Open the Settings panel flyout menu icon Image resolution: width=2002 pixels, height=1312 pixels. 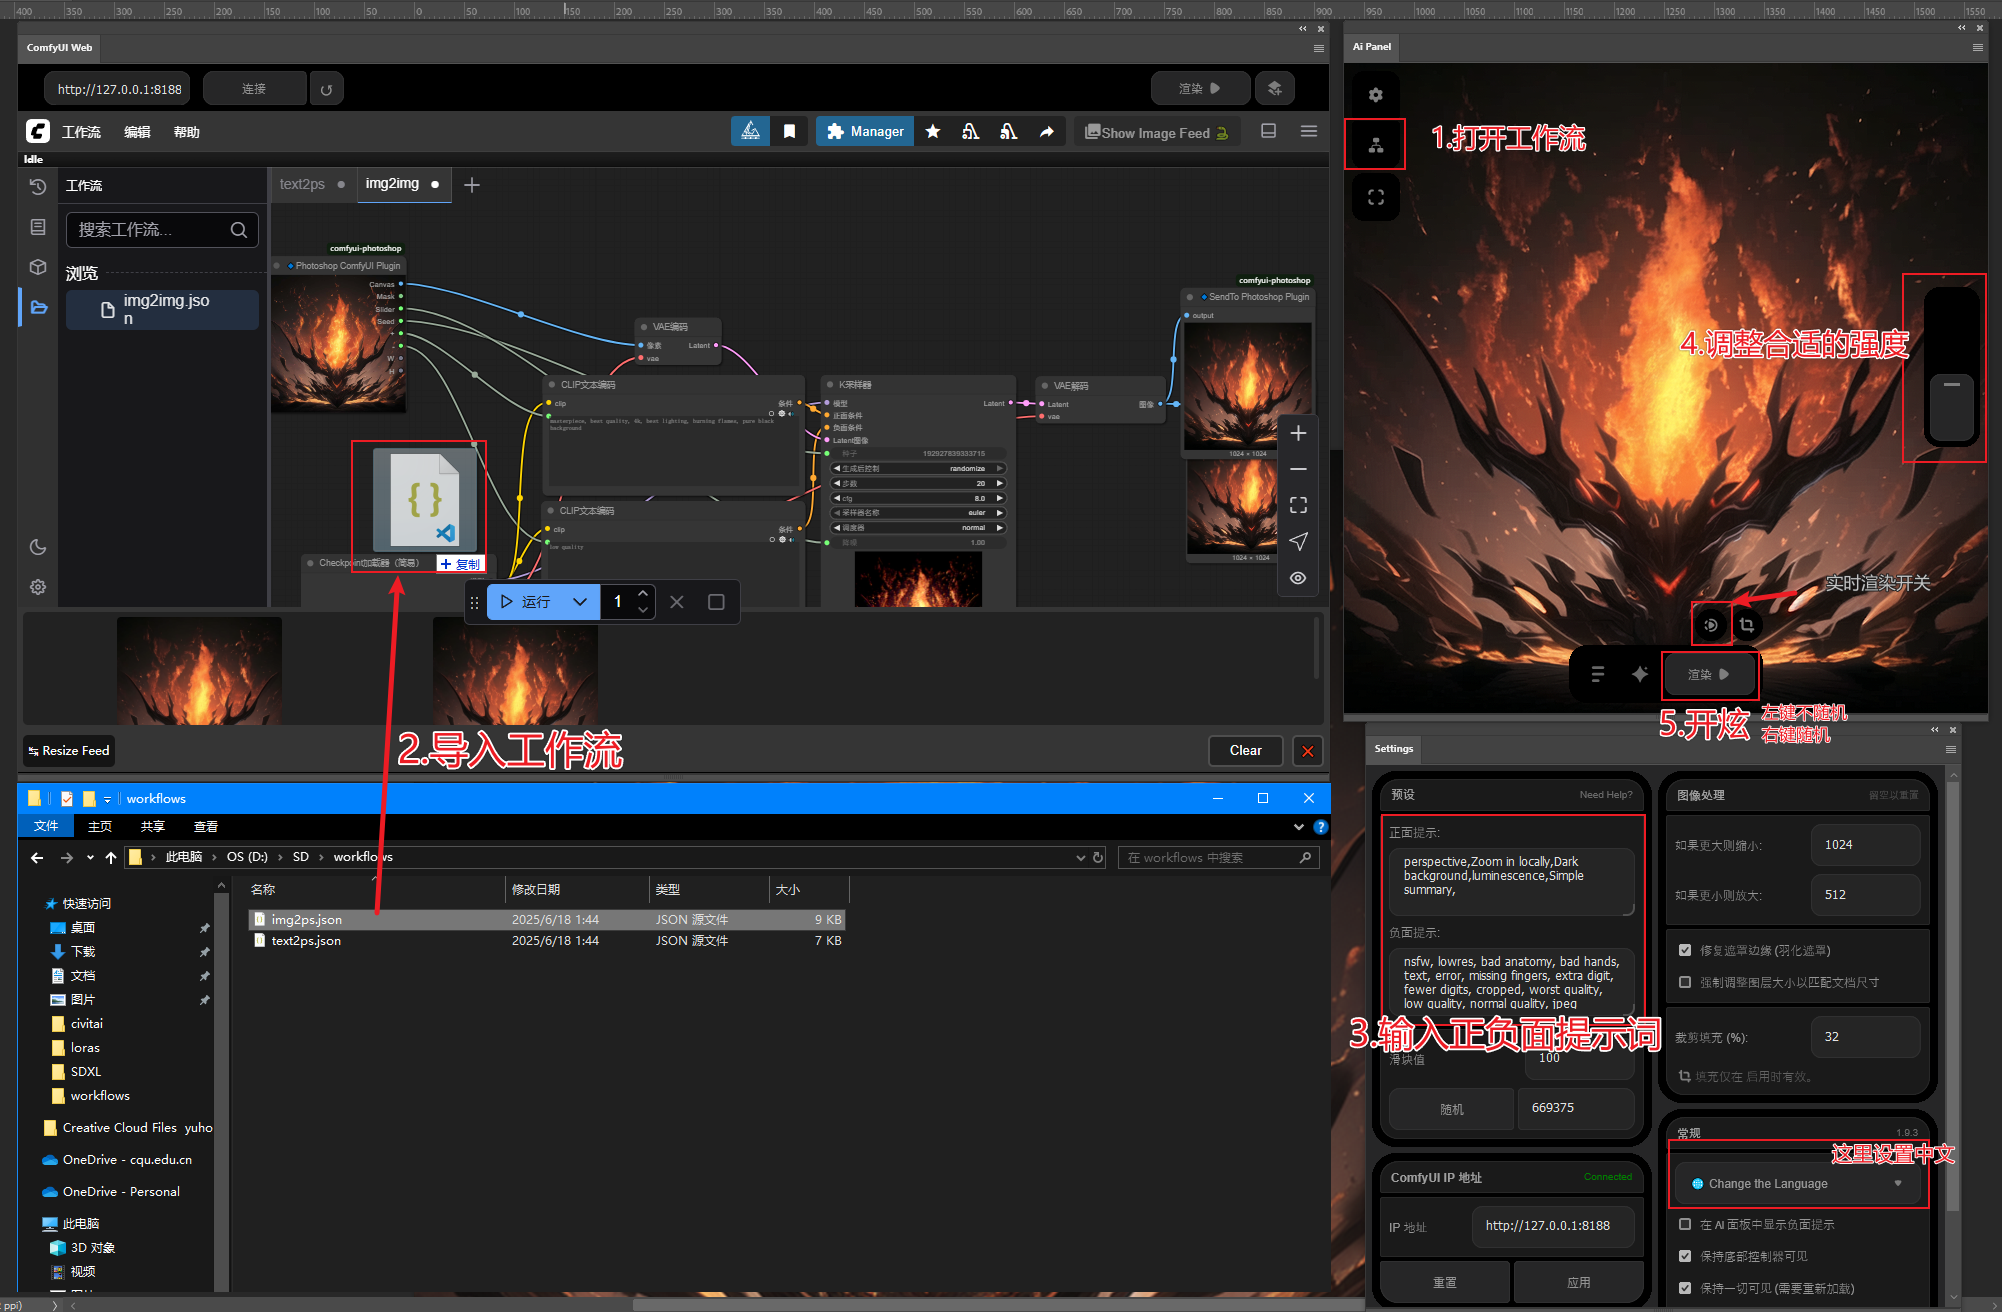(1951, 749)
